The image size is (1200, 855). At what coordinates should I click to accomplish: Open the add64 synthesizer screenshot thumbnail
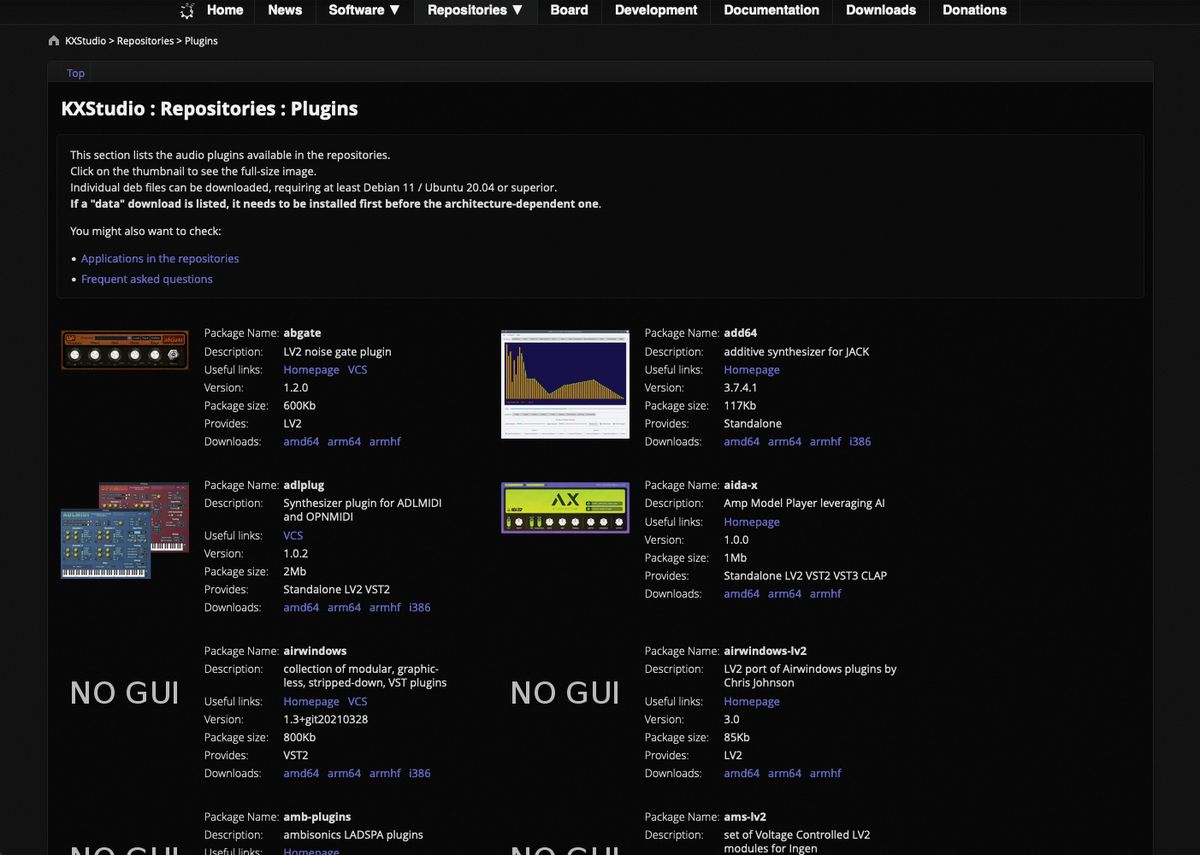tap(565, 383)
